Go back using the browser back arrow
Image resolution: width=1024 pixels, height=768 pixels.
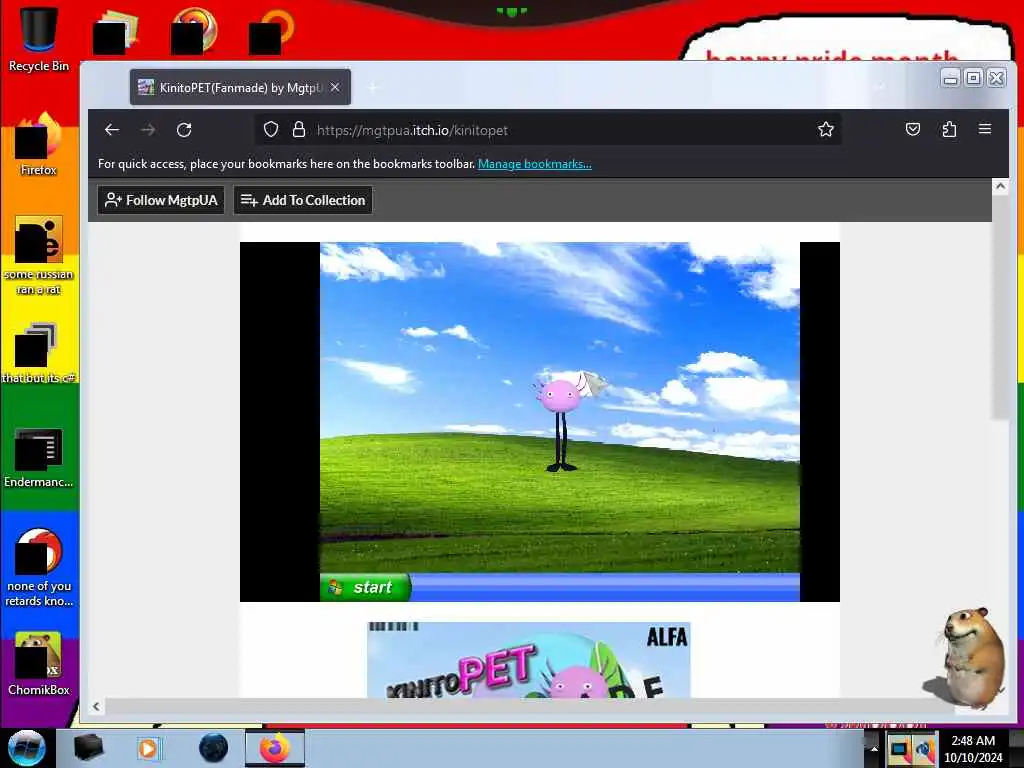point(112,130)
